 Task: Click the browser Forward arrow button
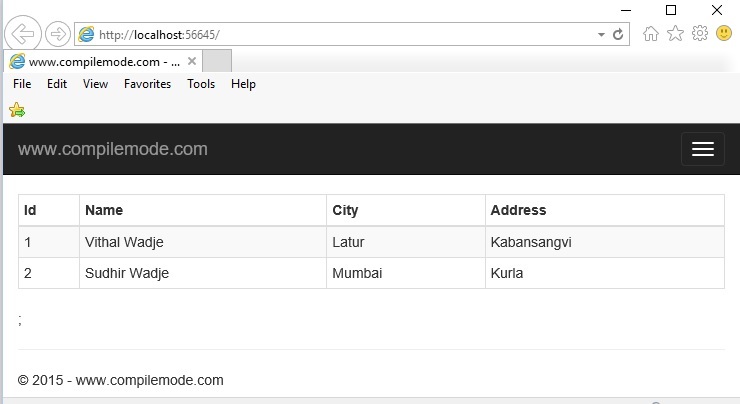click(x=57, y=33)
